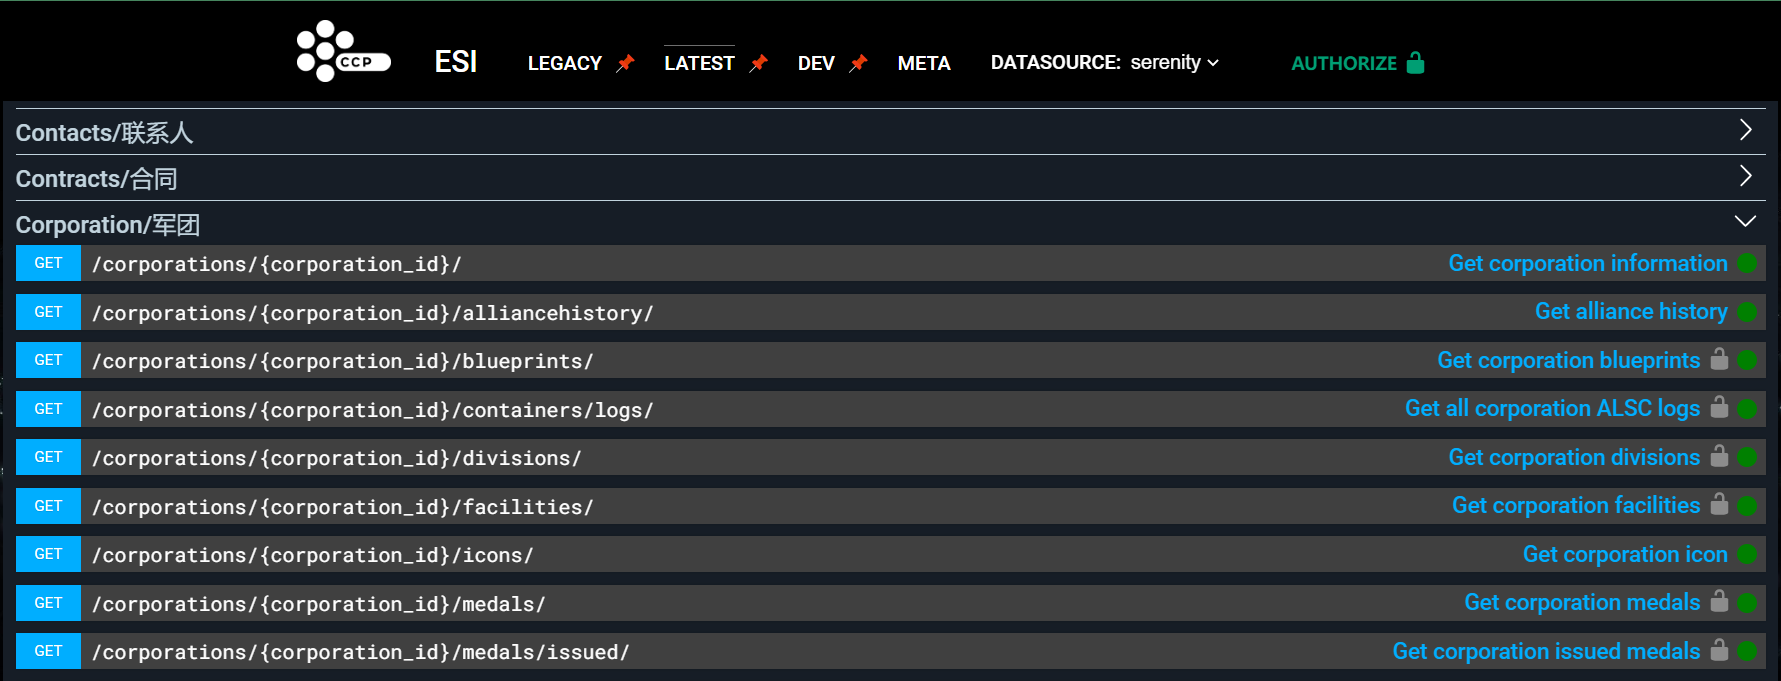Image resolution: width=1781 pixels, height=681 pixels.
Task: Open Get corporation medals link
Action: coord(1582,602)
